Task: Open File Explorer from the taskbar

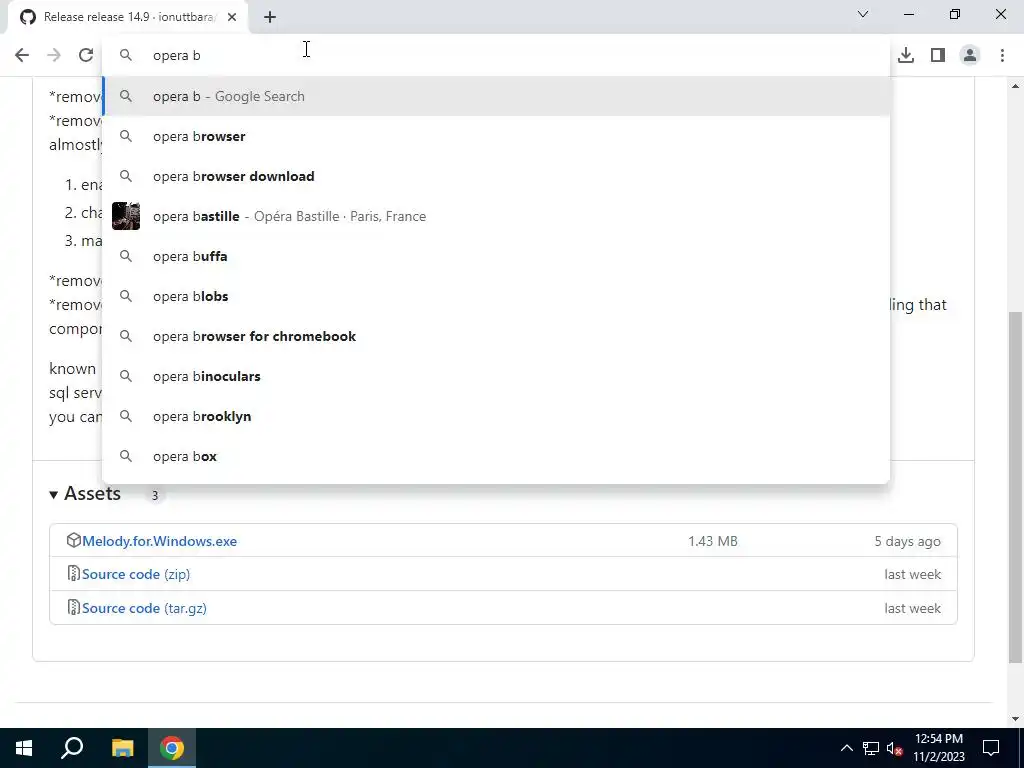Action: tap(122, 748)
